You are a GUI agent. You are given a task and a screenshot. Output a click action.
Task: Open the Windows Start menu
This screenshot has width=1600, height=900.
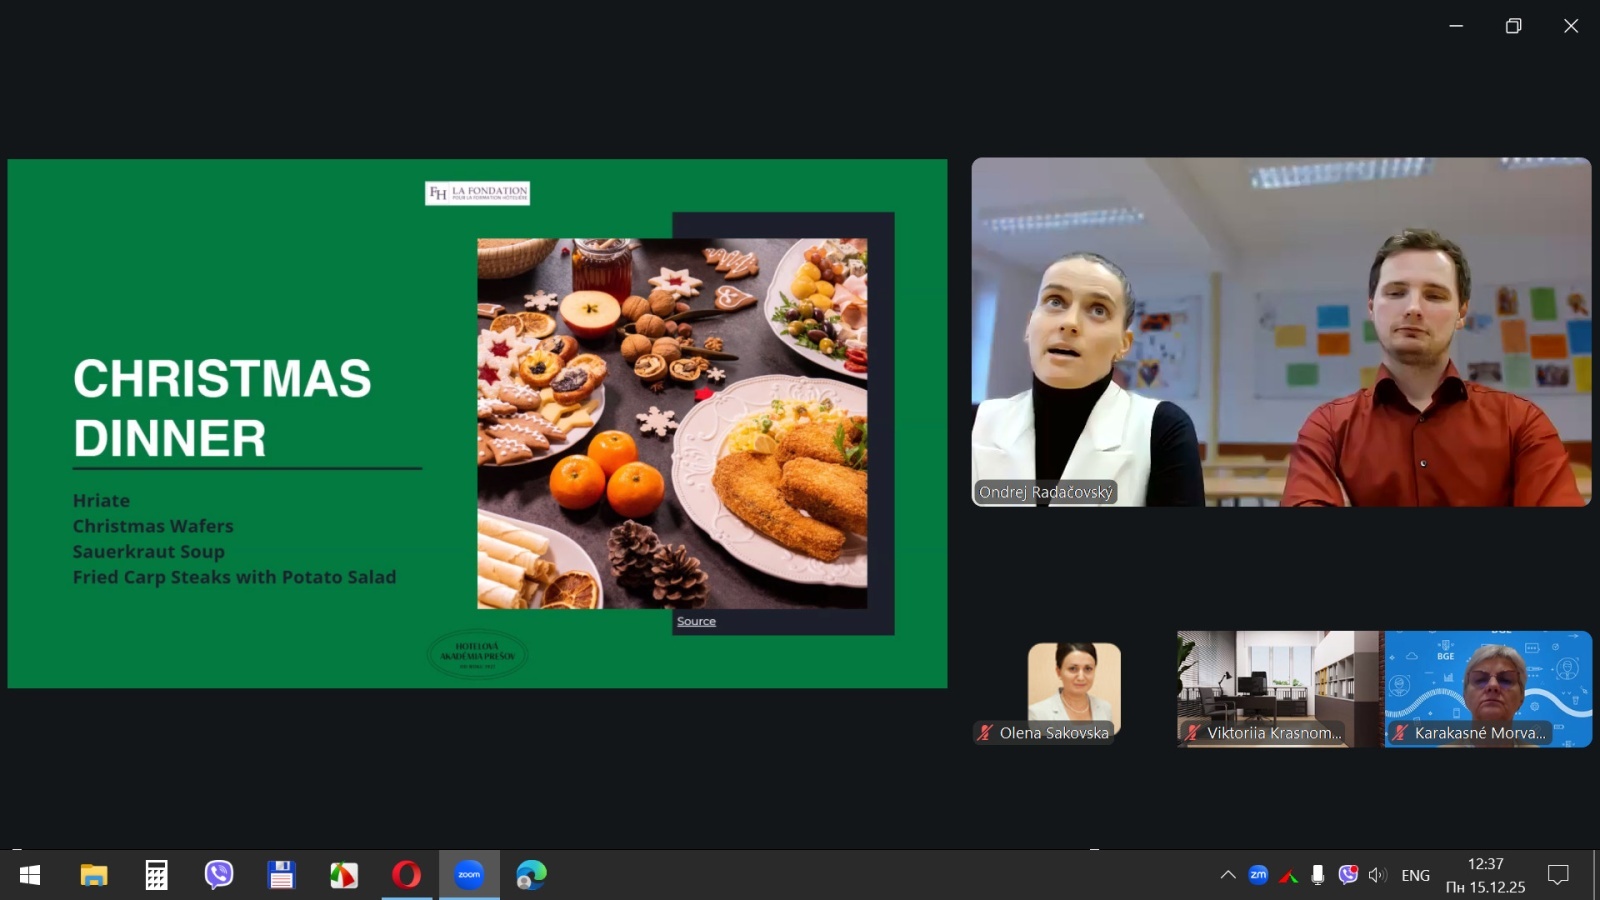tap(30, 875)
